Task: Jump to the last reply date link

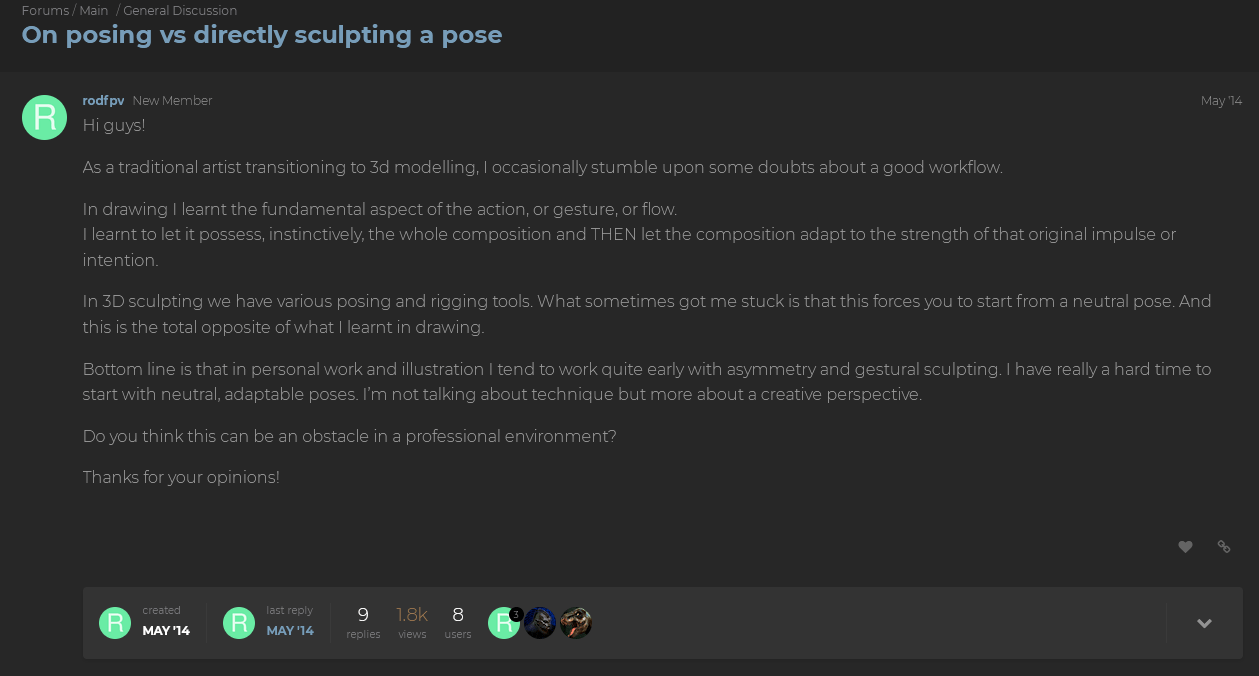Action: 290,630
